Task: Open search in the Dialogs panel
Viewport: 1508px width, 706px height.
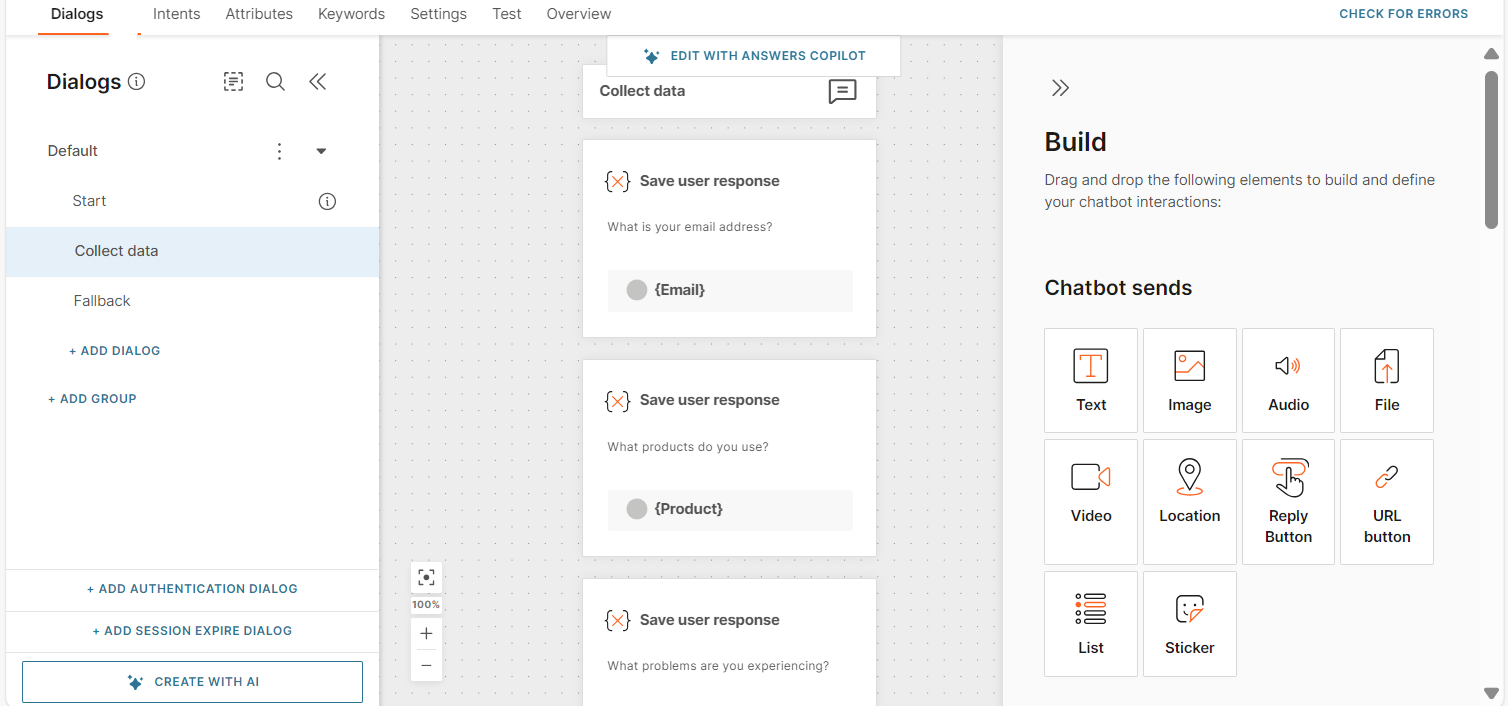Action: (275, 81)
